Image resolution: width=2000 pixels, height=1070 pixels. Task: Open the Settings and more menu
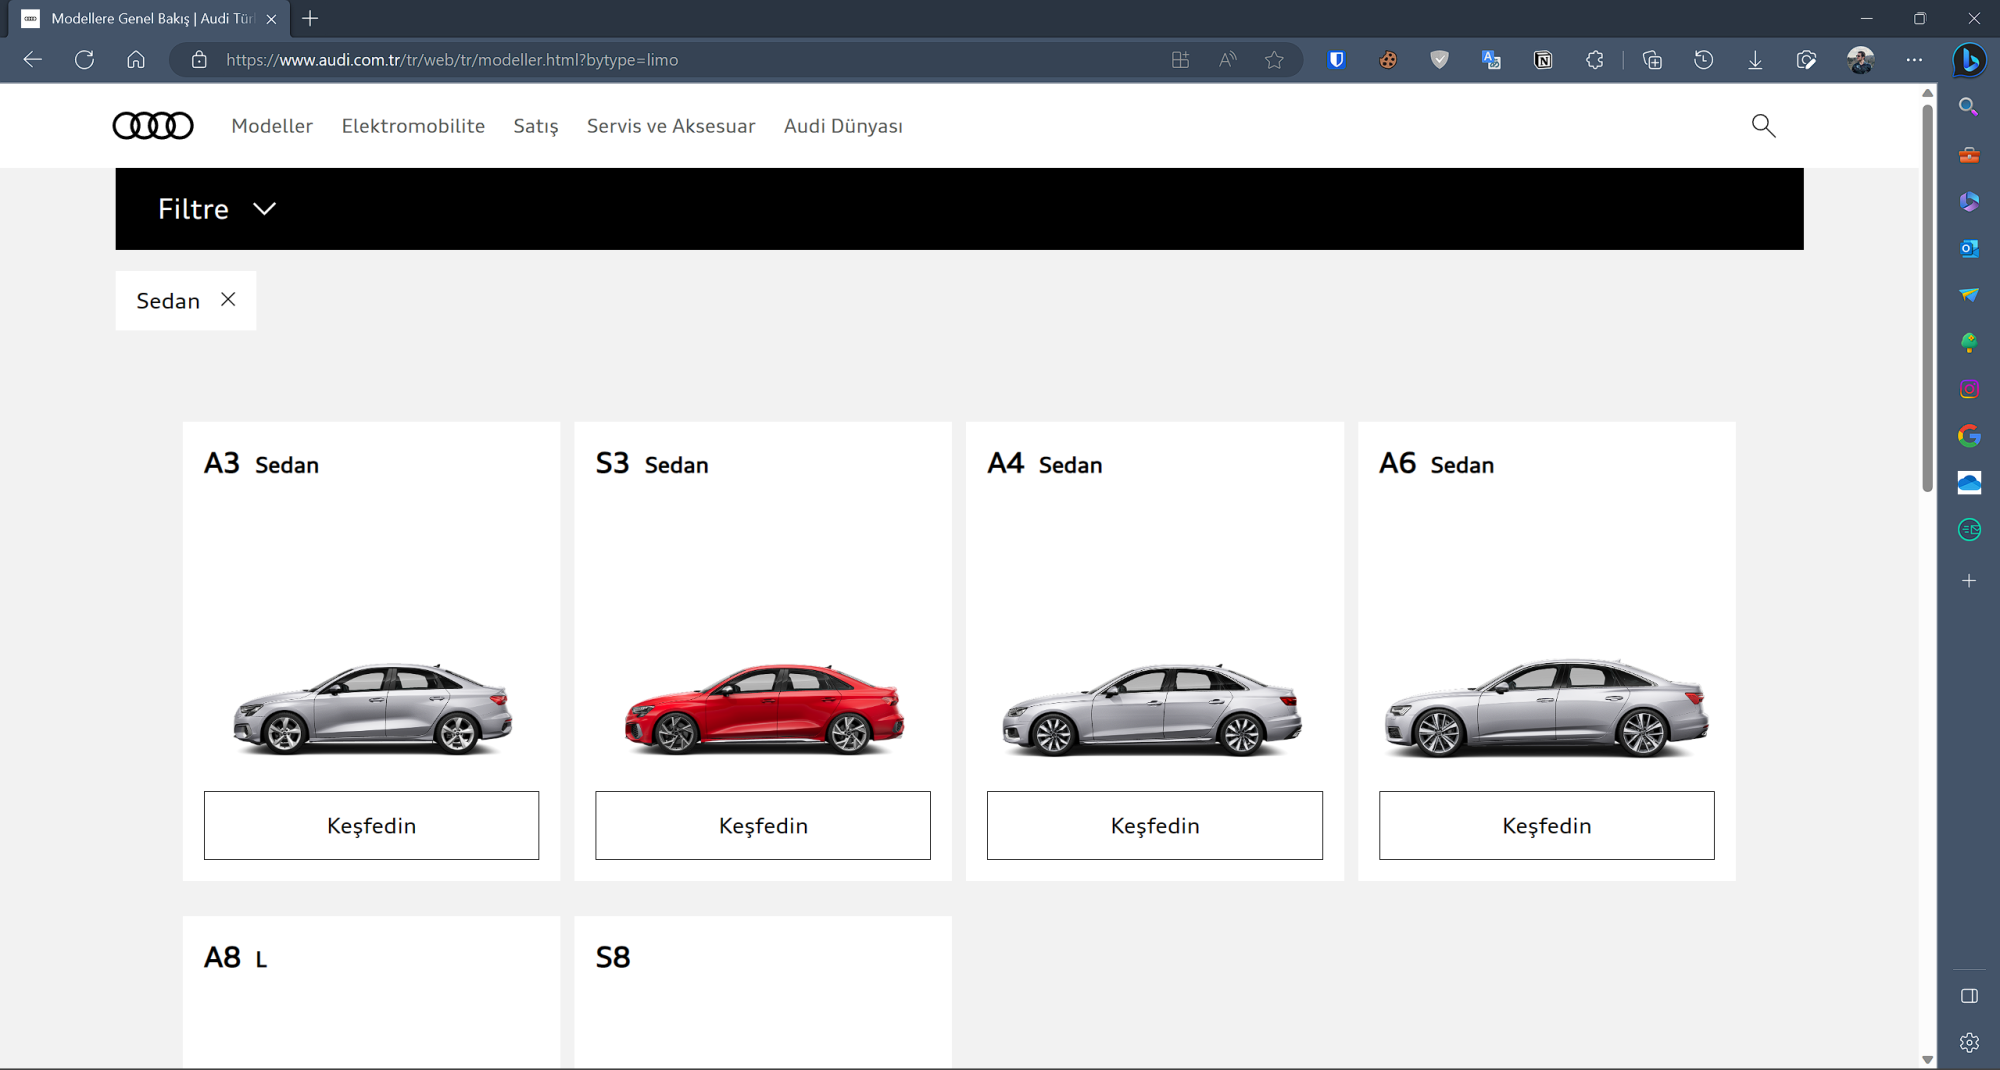1914,60
